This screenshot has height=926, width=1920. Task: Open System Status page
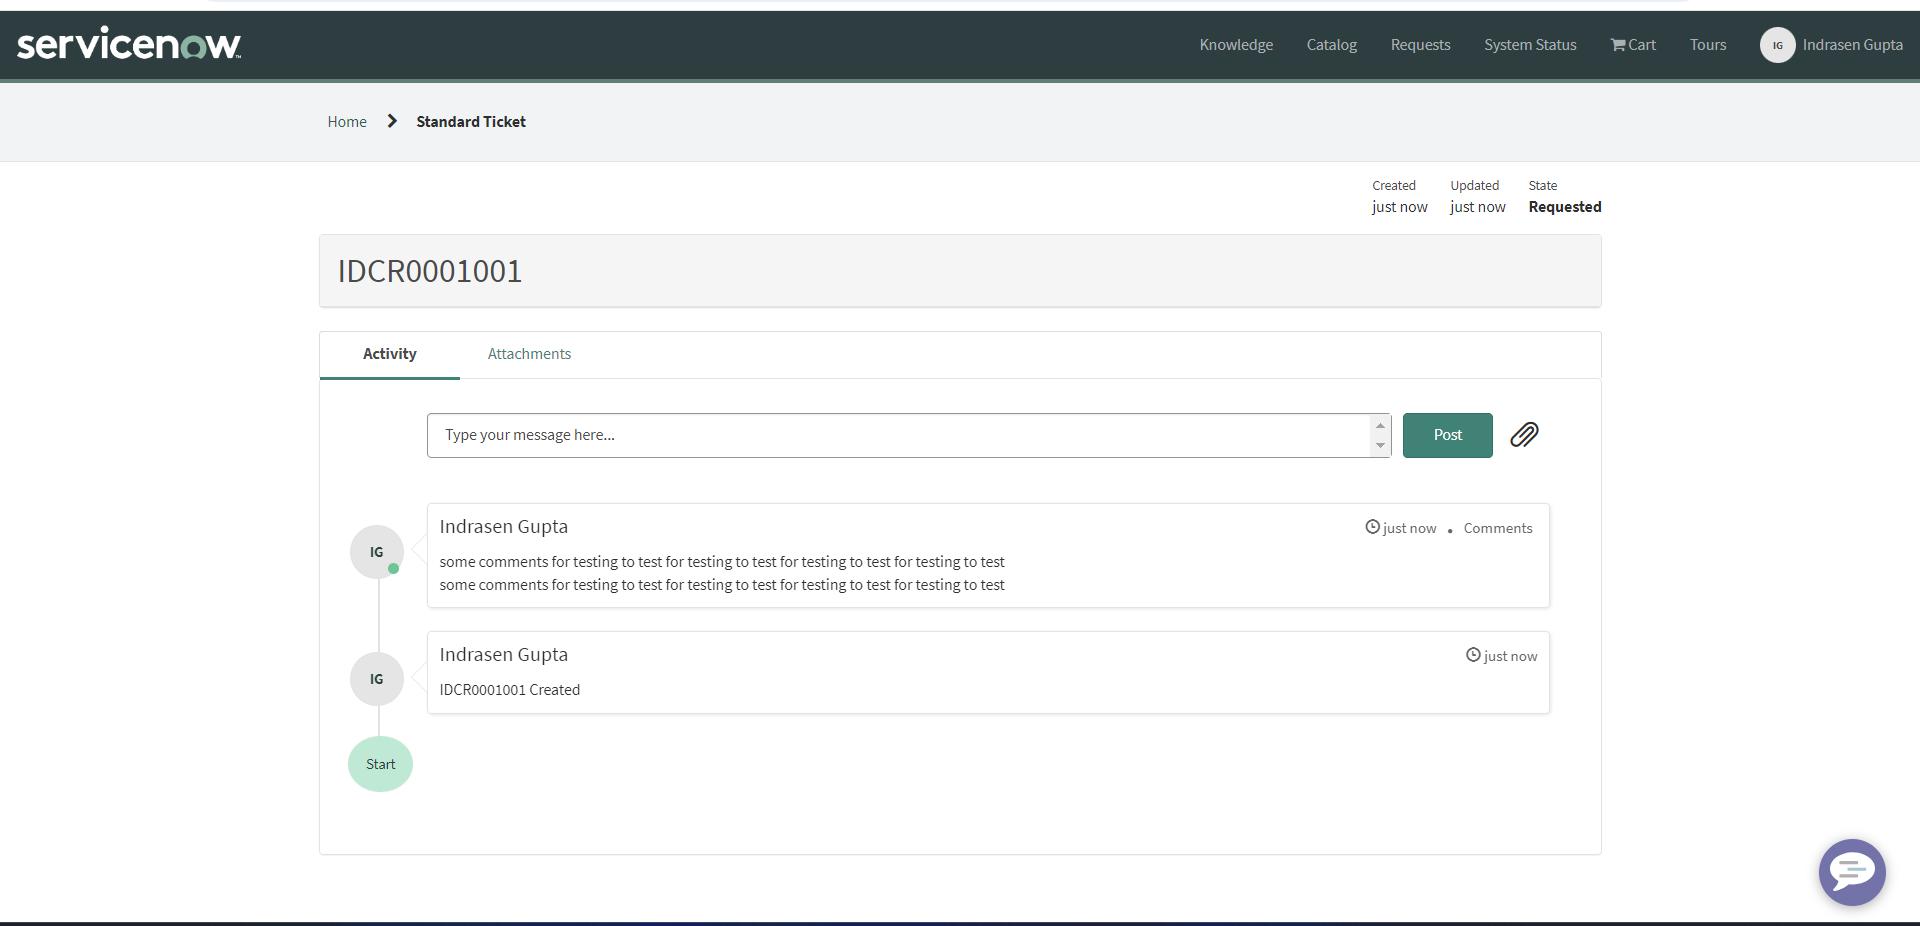coord(1530,45)
